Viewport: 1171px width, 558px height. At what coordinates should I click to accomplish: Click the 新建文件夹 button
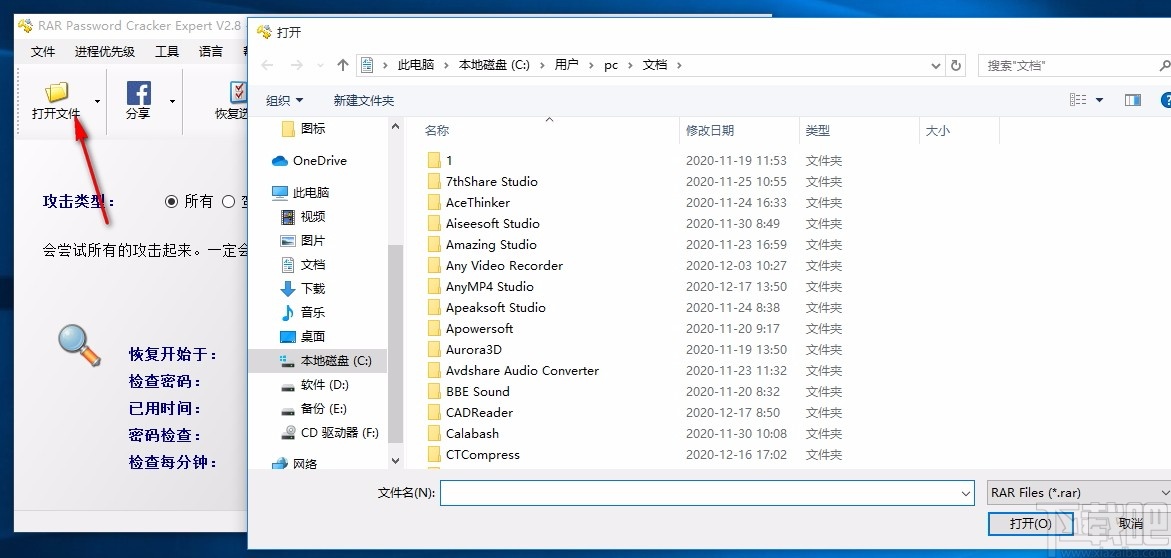click(x=364, y=100)
